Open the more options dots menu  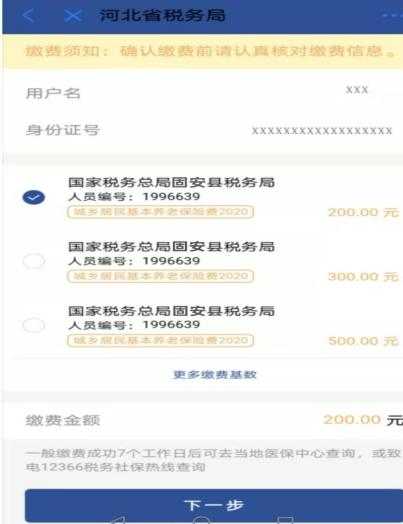click(x=392, y=15)
